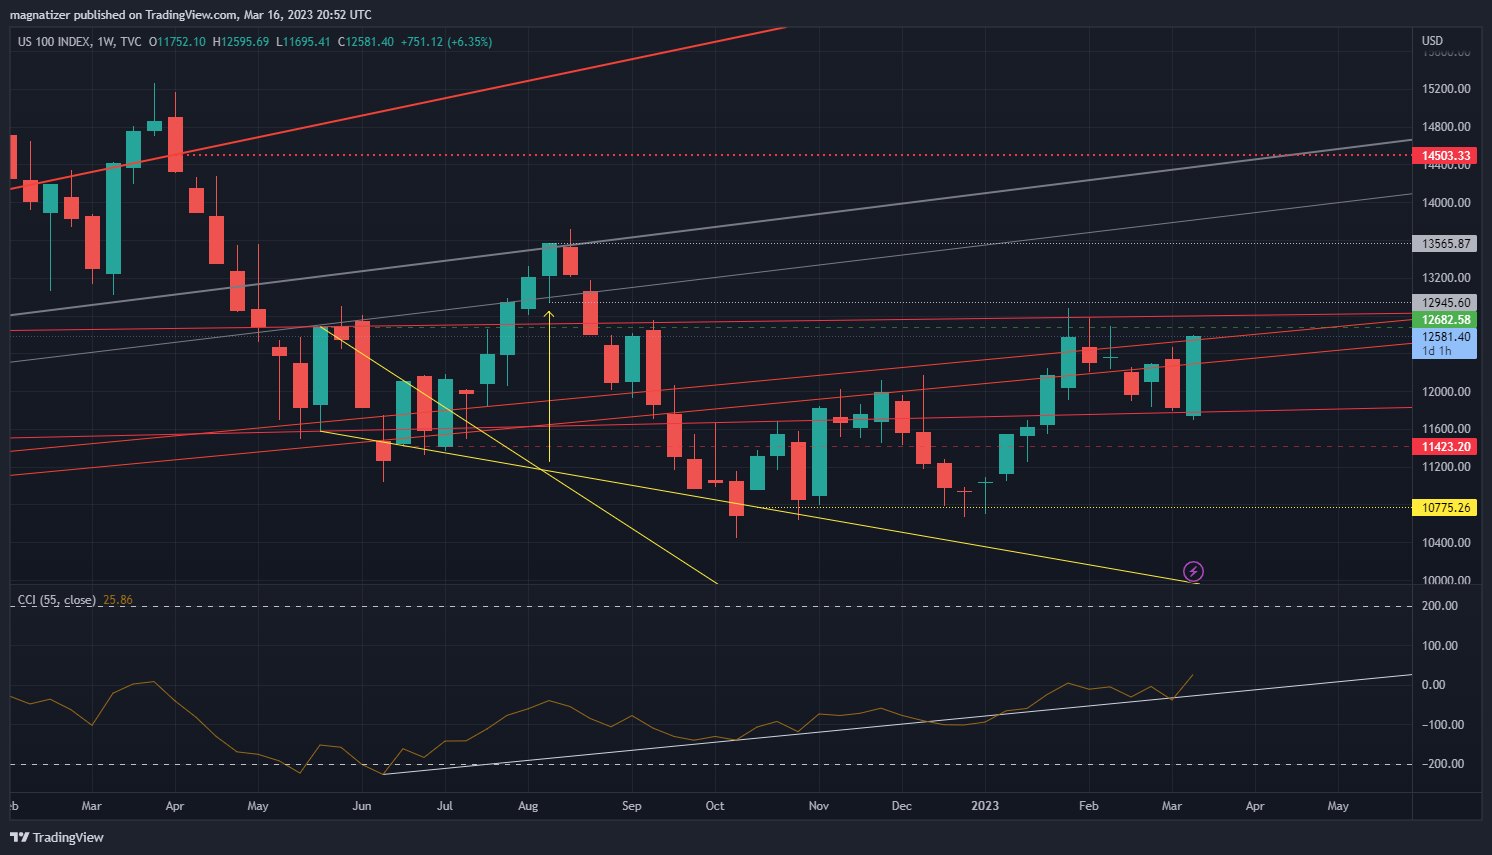Click the 13200.00 price axis tick
Image resolution: width=1492 pixels, height=855 pixels.
(1446, 278)
